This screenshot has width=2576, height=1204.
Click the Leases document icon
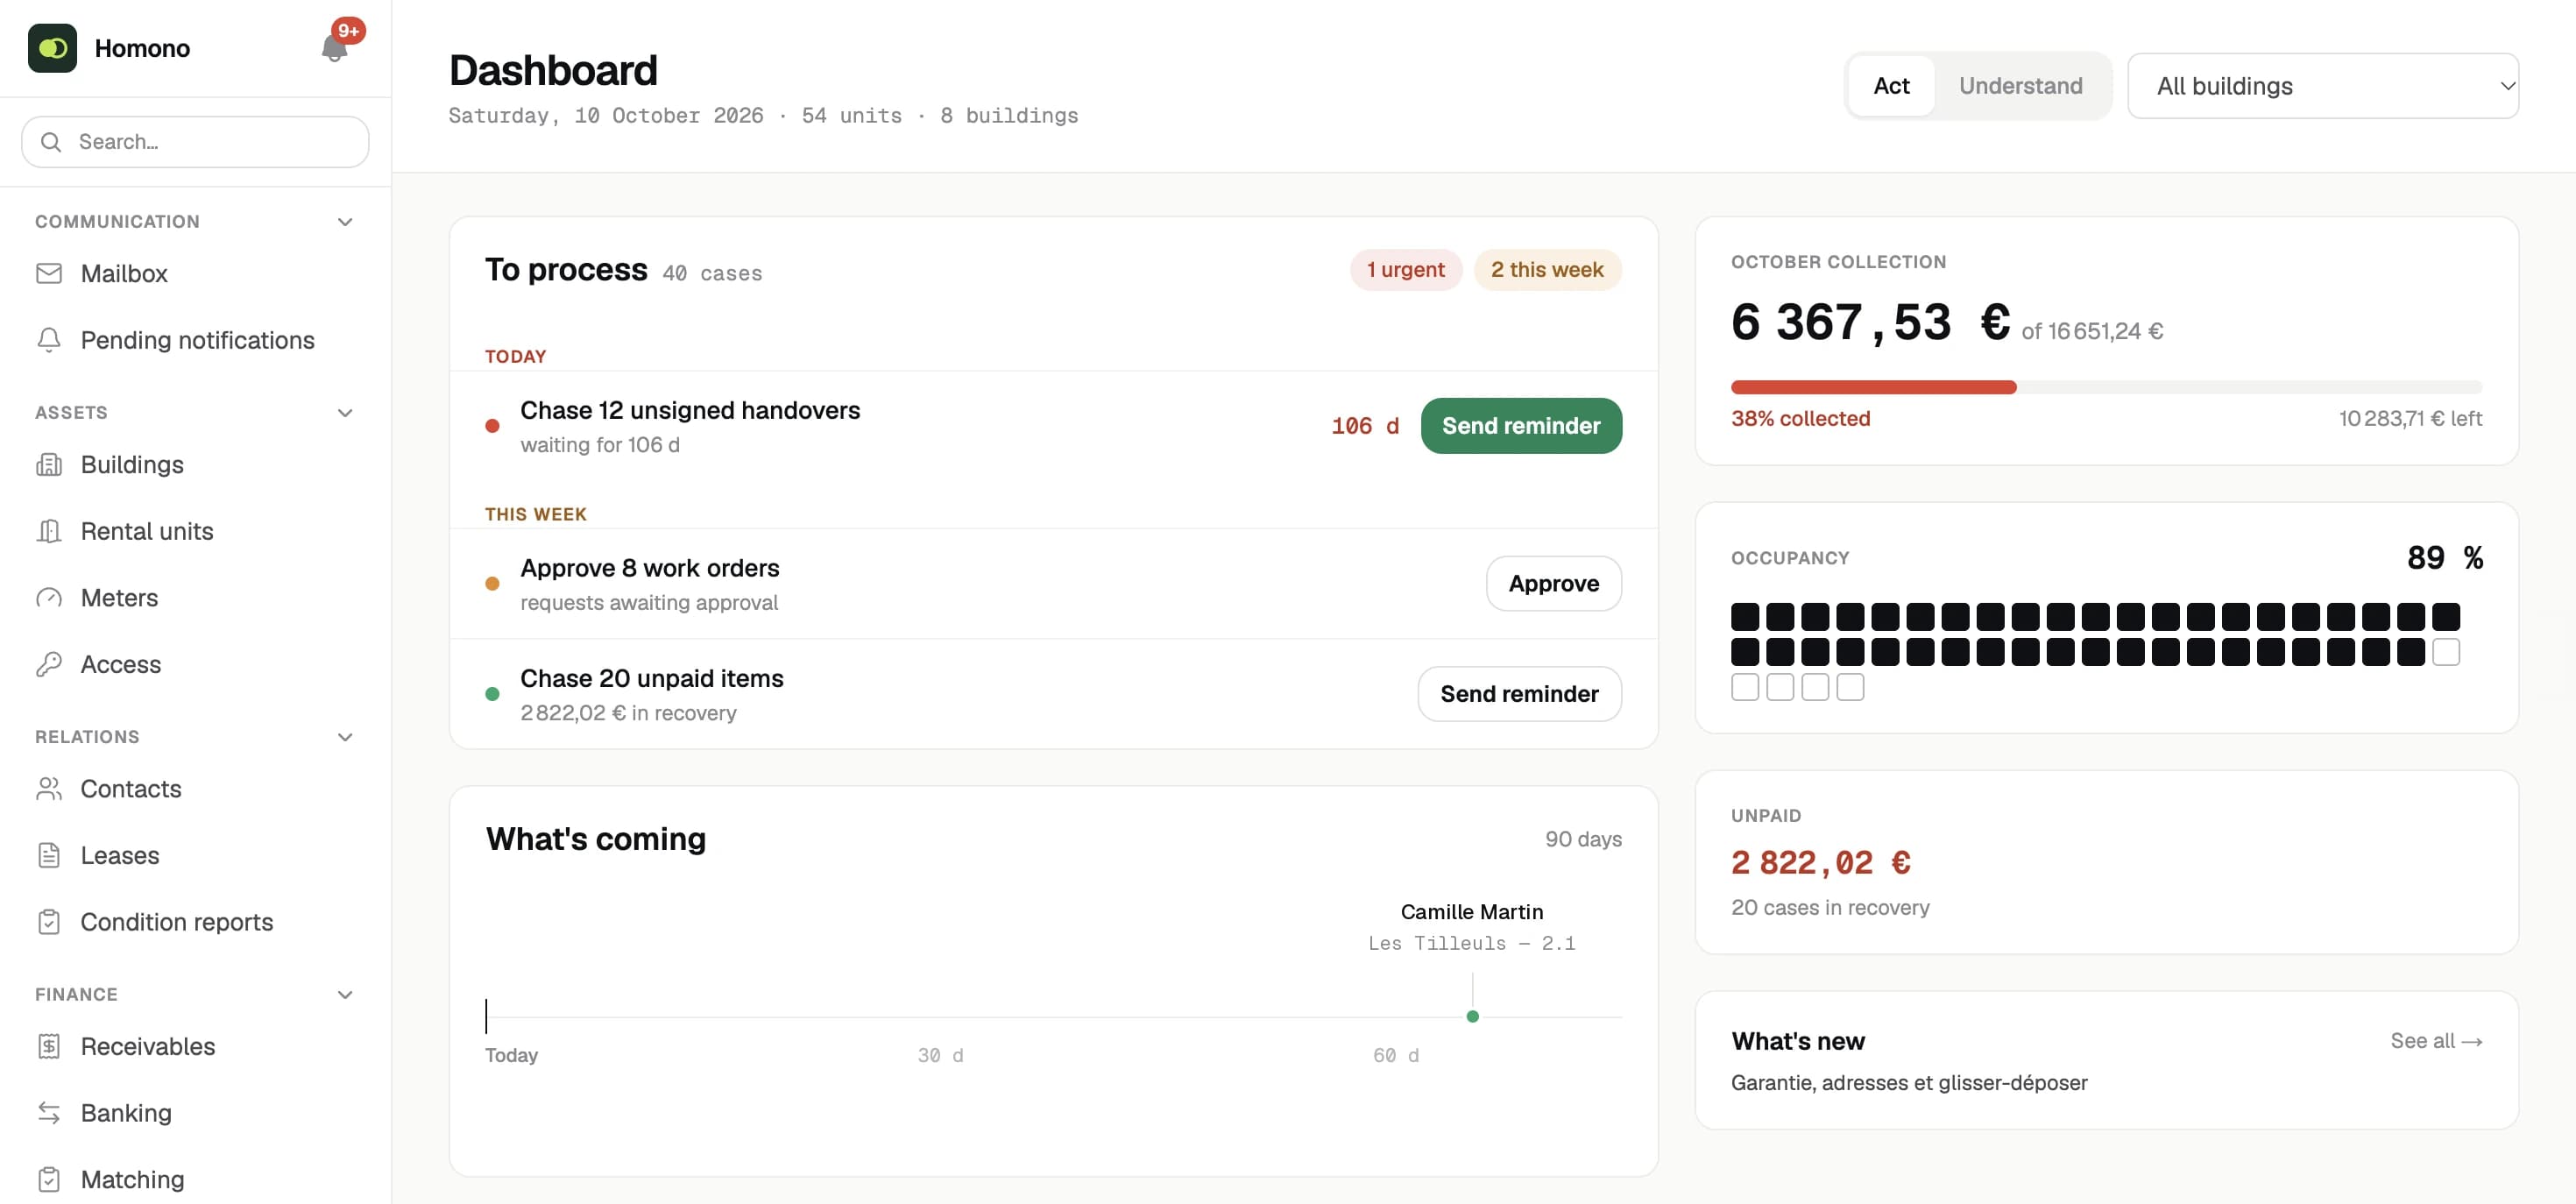[49, 855]
